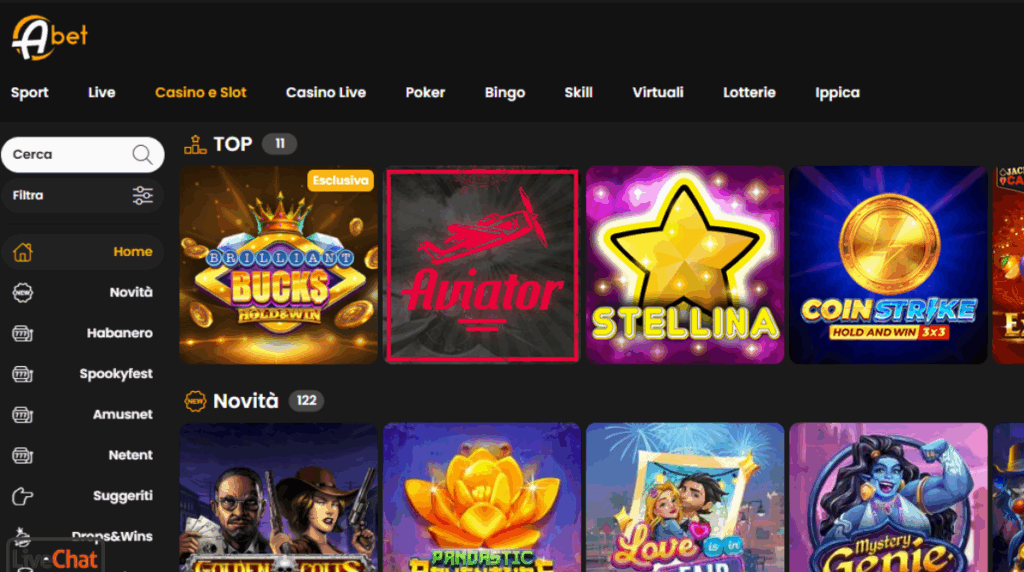This screenshot has width=1024, height=572.
Task: Open the Stellina slot game
Action: pos(685,265)
